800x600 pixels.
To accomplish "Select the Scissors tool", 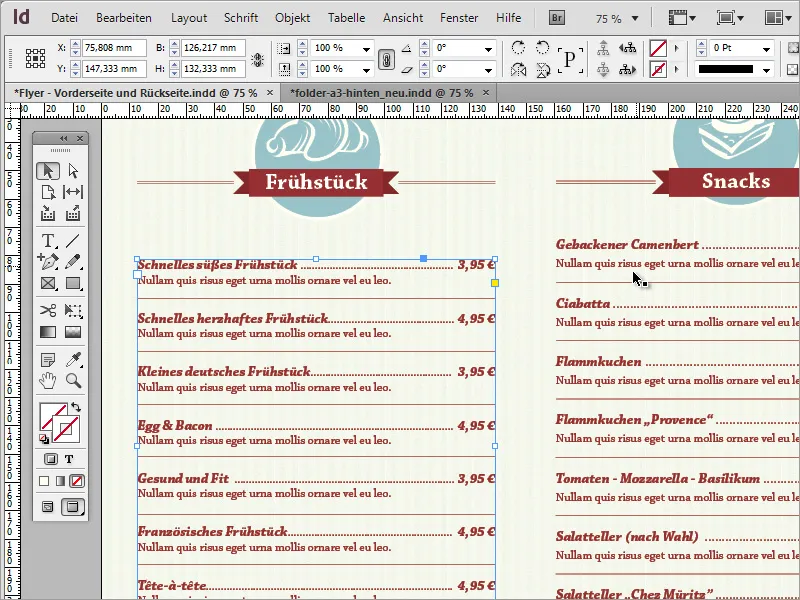I will point(48,310).
